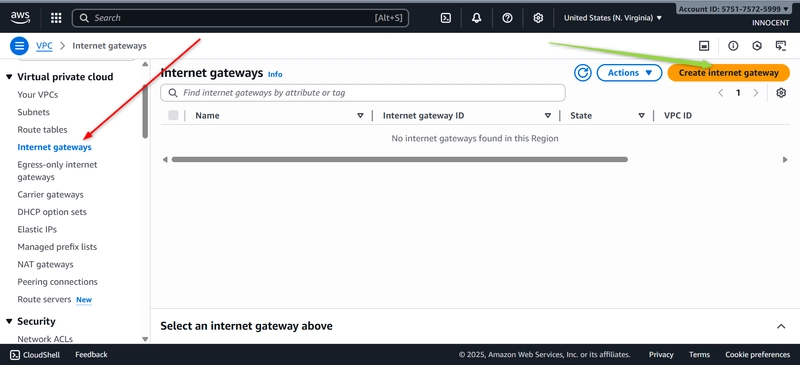Go to next page arrow
The image size is (800, 365).
[x=756, y=93]
